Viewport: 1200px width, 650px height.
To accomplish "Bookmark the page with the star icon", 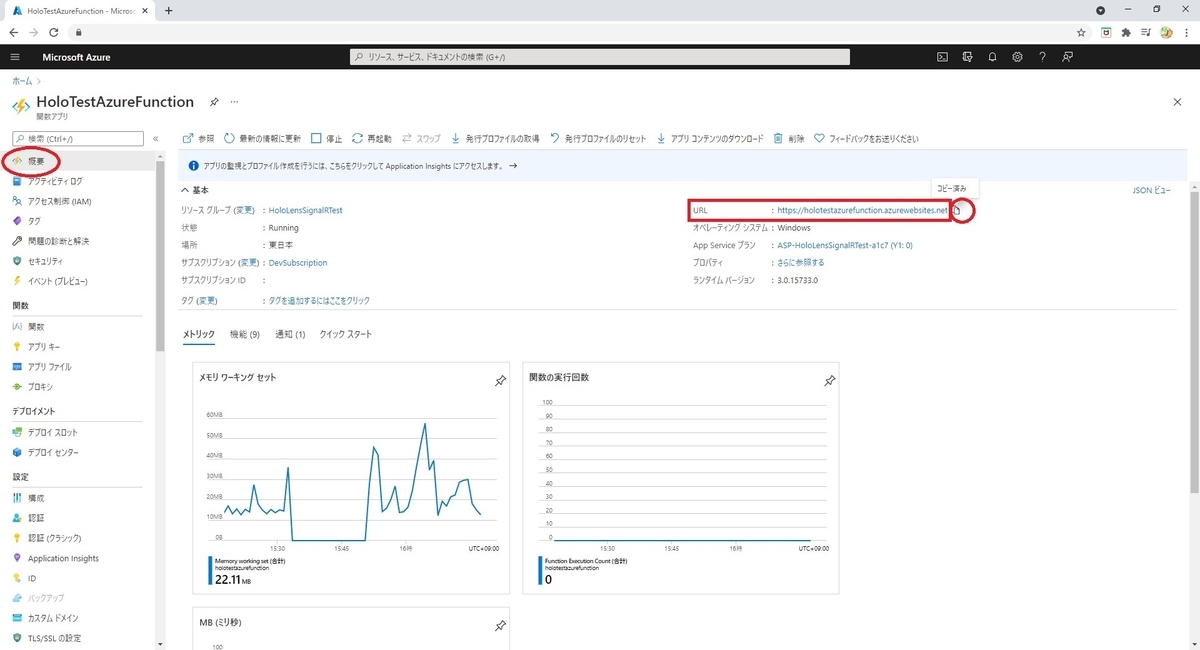I will [x=1081, y=32].
